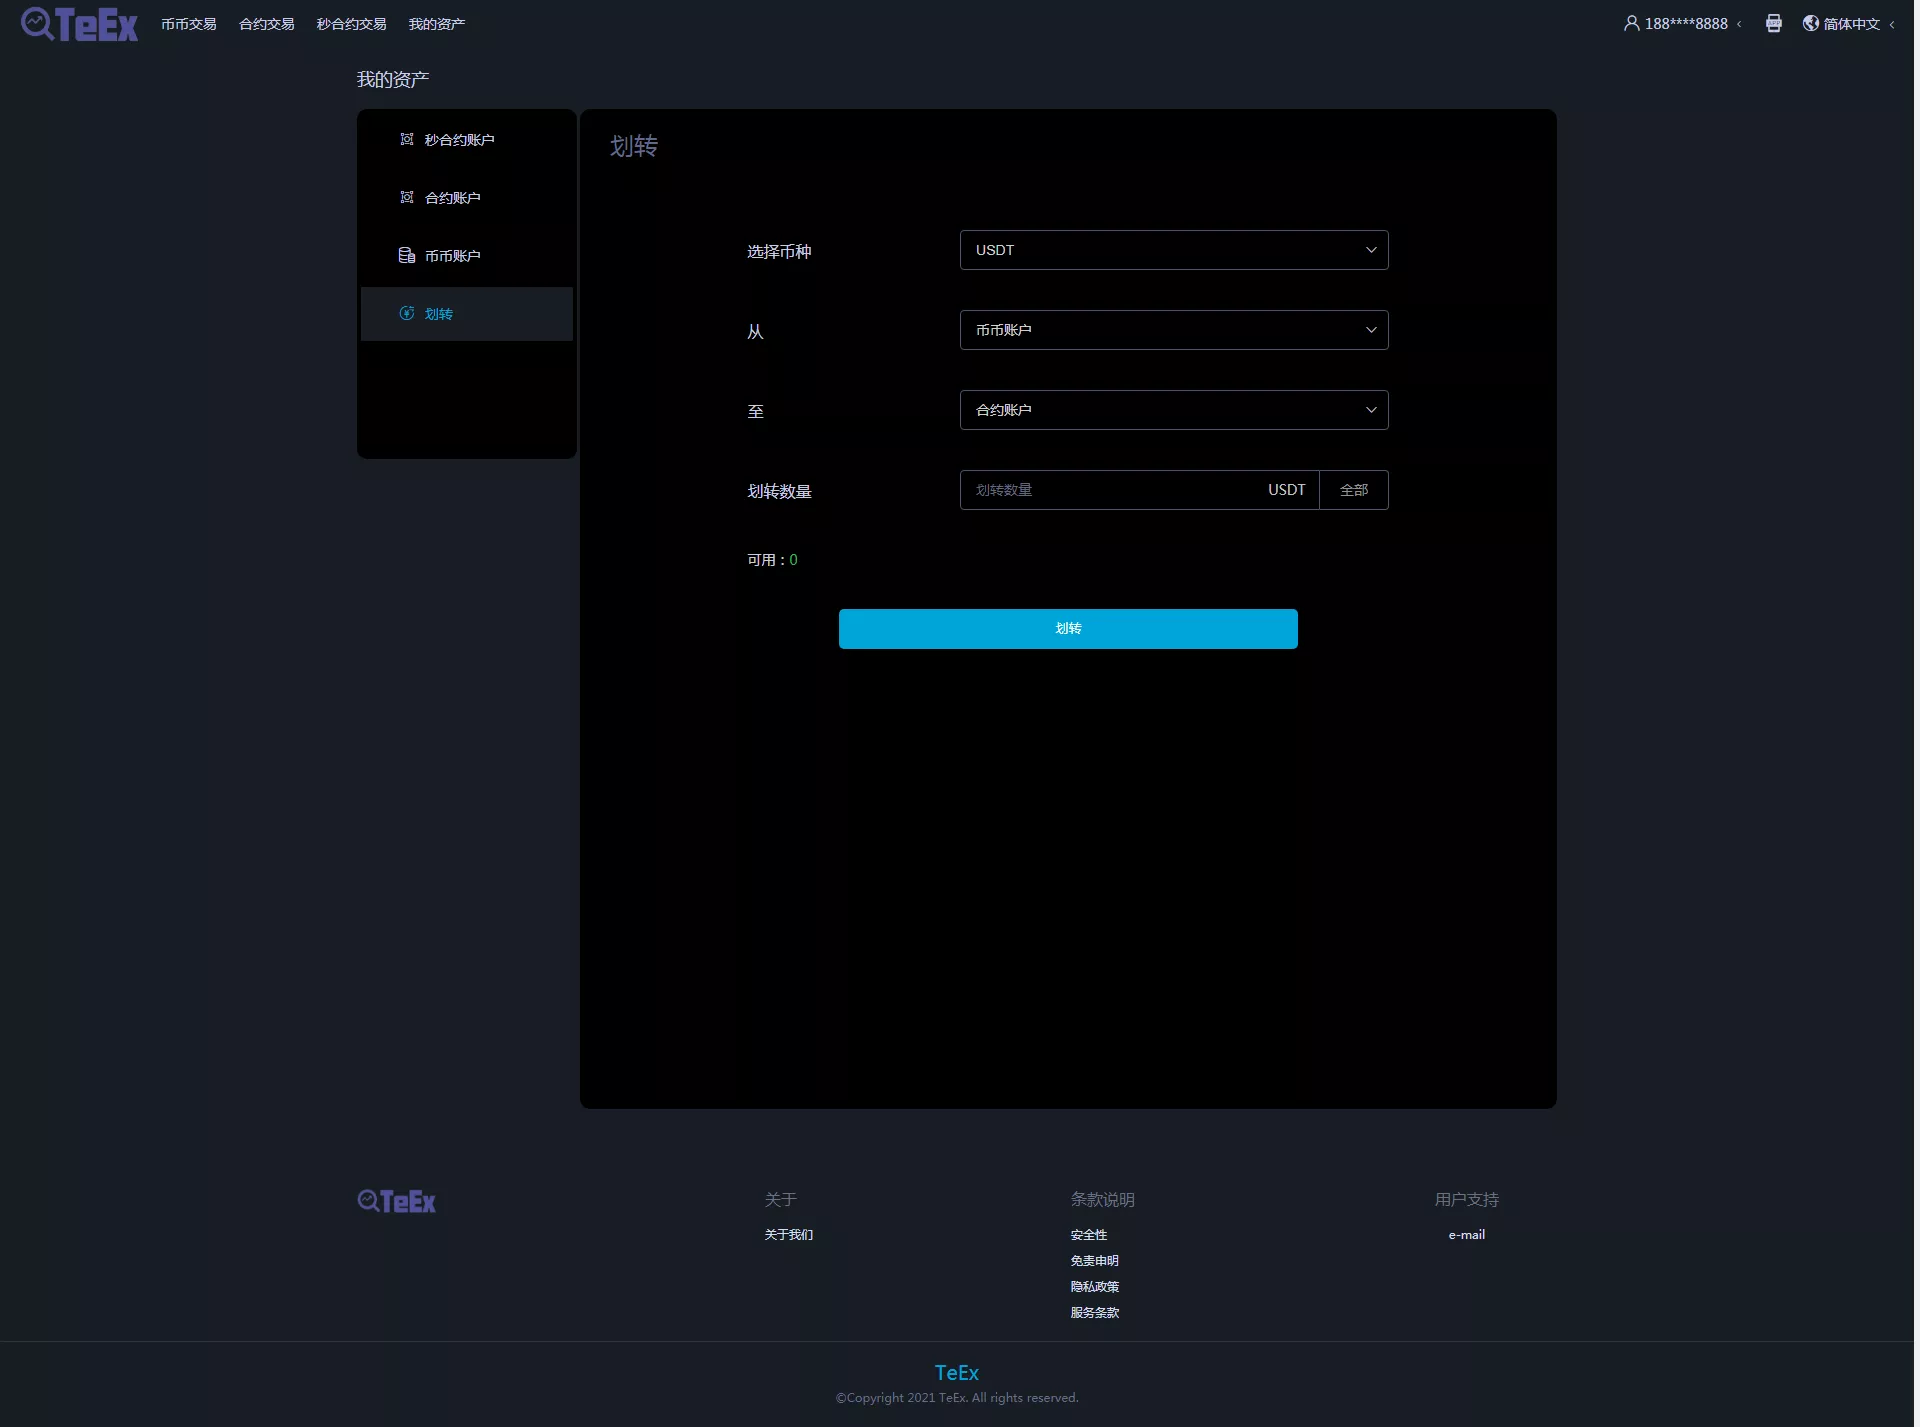Click the 划转 transfer icon in the sidebar
The width and height of the screenshot is (1920, 1427).
tap(407, 313)
